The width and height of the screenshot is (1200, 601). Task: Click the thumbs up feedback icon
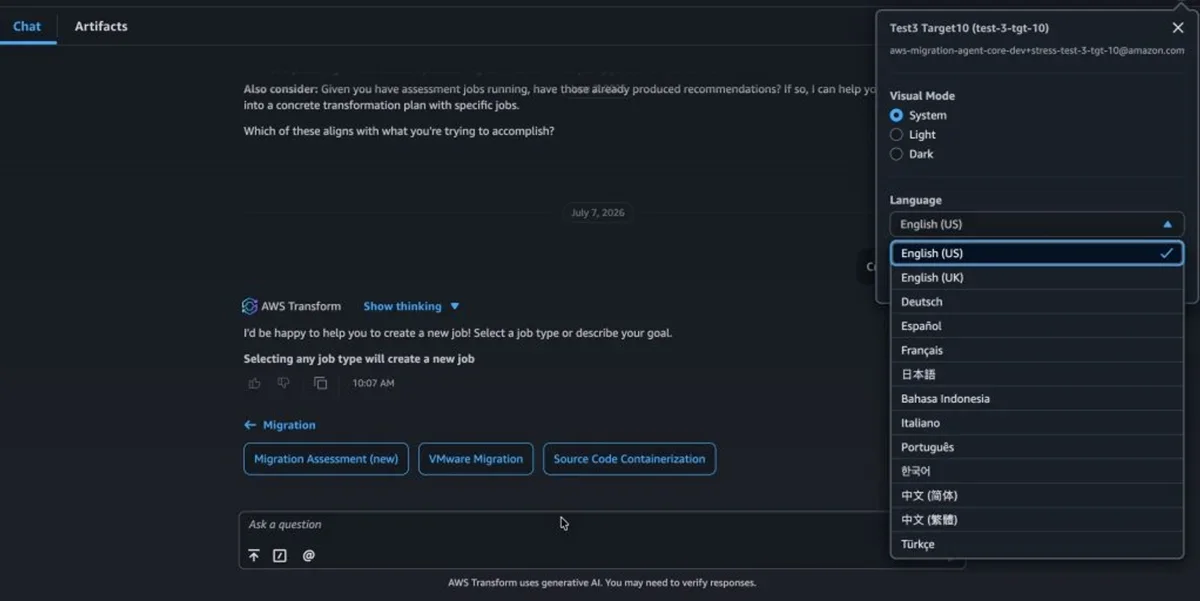tap(254, 383)
